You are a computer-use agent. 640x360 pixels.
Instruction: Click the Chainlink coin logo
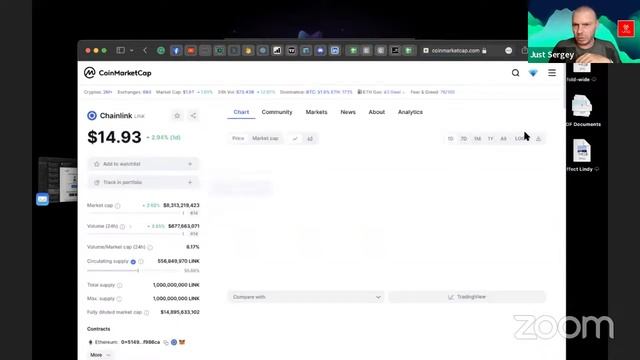(x=92, y=116)
